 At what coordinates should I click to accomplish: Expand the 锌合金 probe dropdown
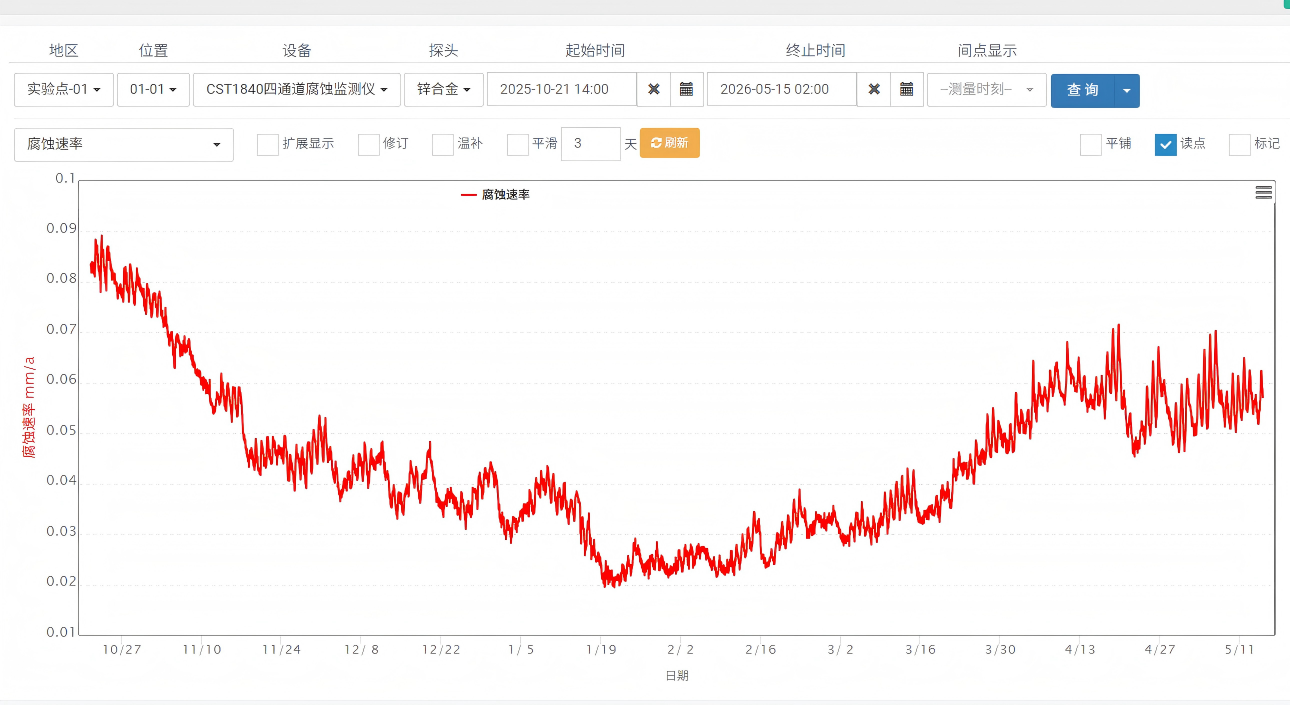[444, 89]
